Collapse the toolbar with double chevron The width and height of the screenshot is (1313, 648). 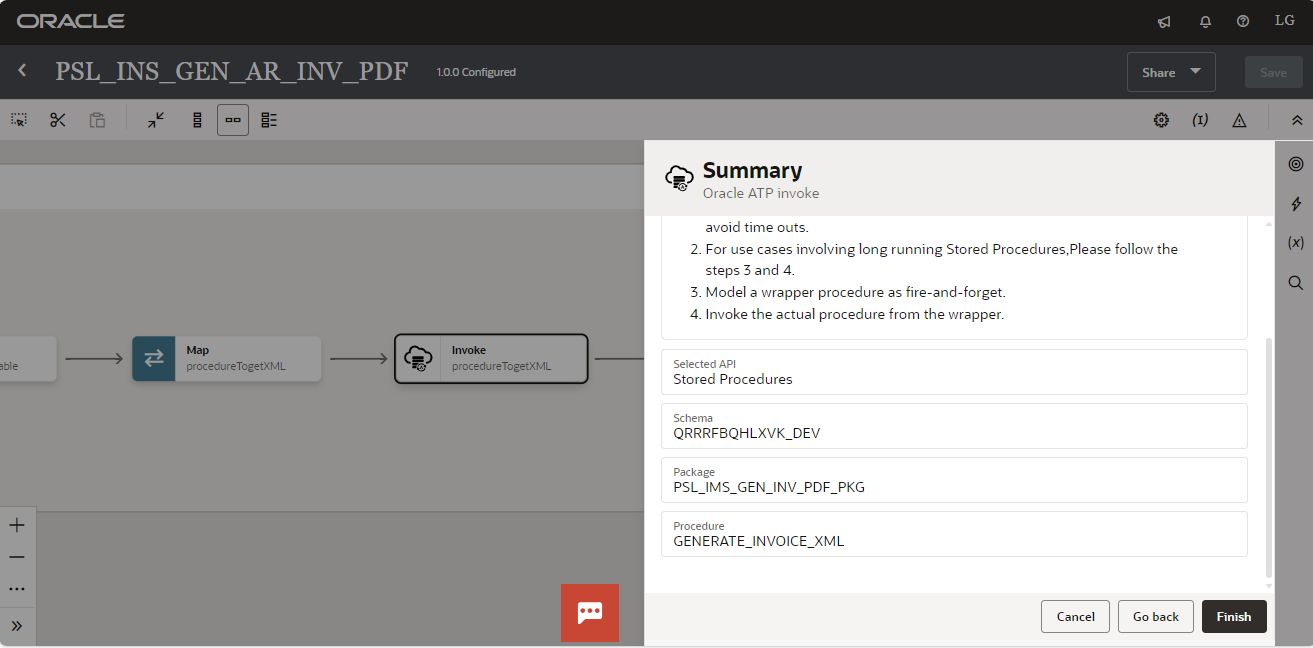[1296, 120]
